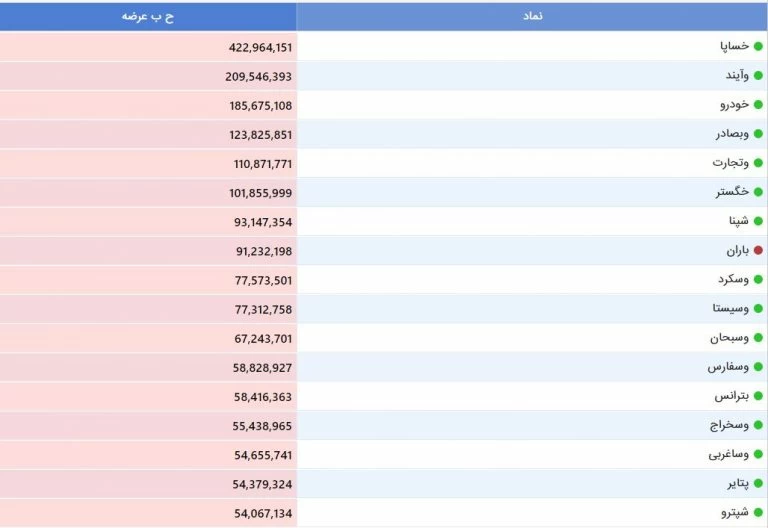Click the status dot beside شپترو
This screenshot has width=768, height=528.
[x=758, y=513]
